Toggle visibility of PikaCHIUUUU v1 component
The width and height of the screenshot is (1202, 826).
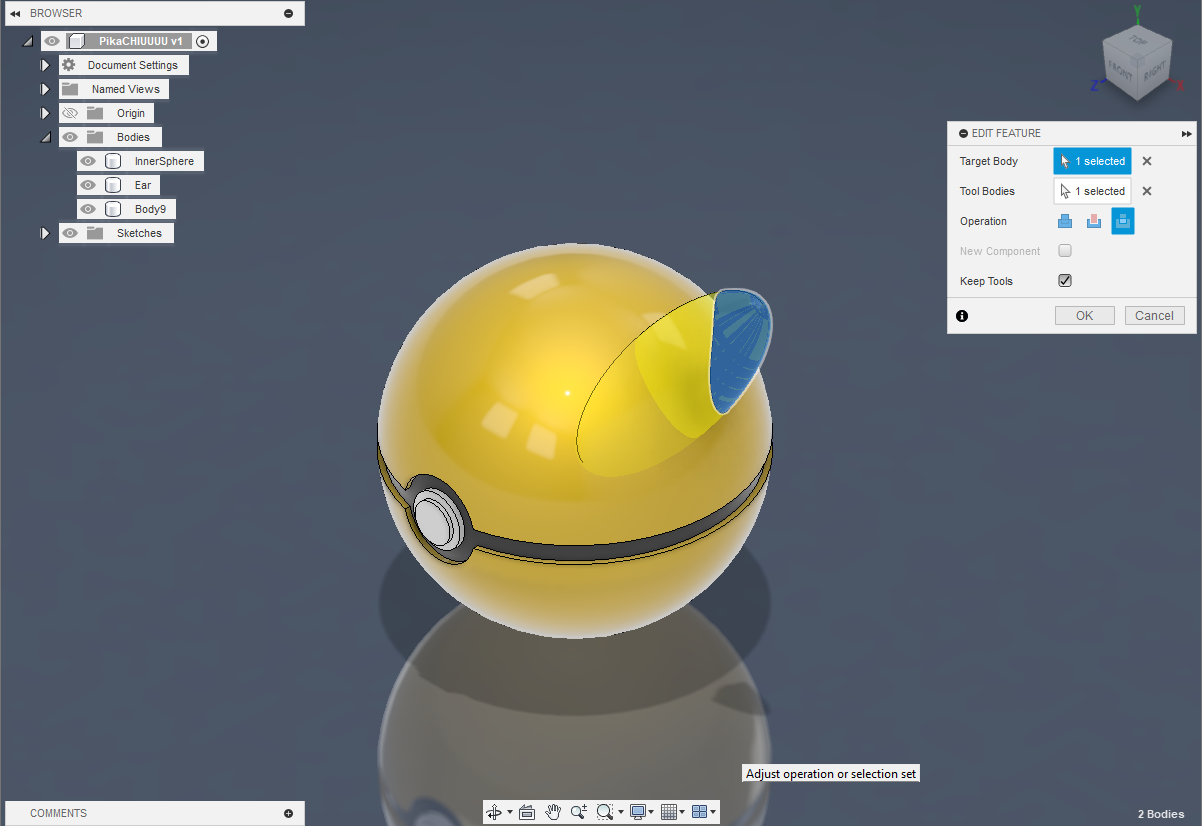(52, 41)
